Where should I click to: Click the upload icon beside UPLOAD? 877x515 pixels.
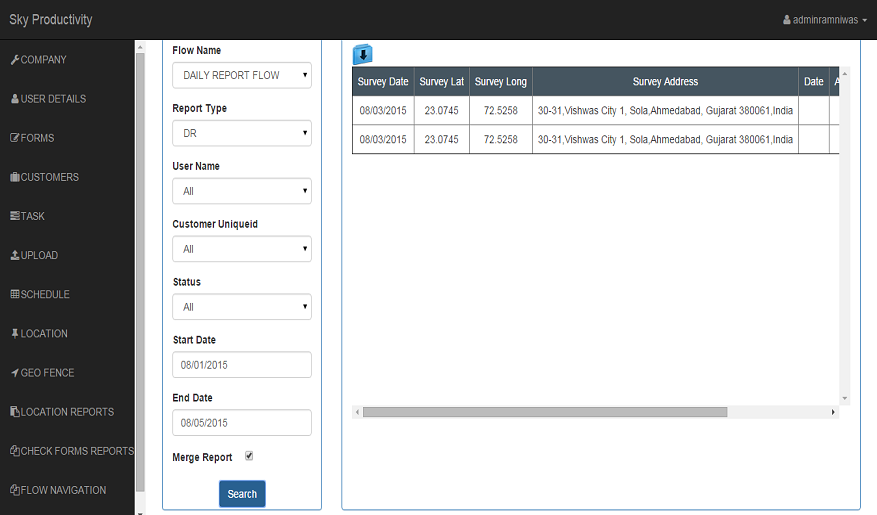[15, 255]
